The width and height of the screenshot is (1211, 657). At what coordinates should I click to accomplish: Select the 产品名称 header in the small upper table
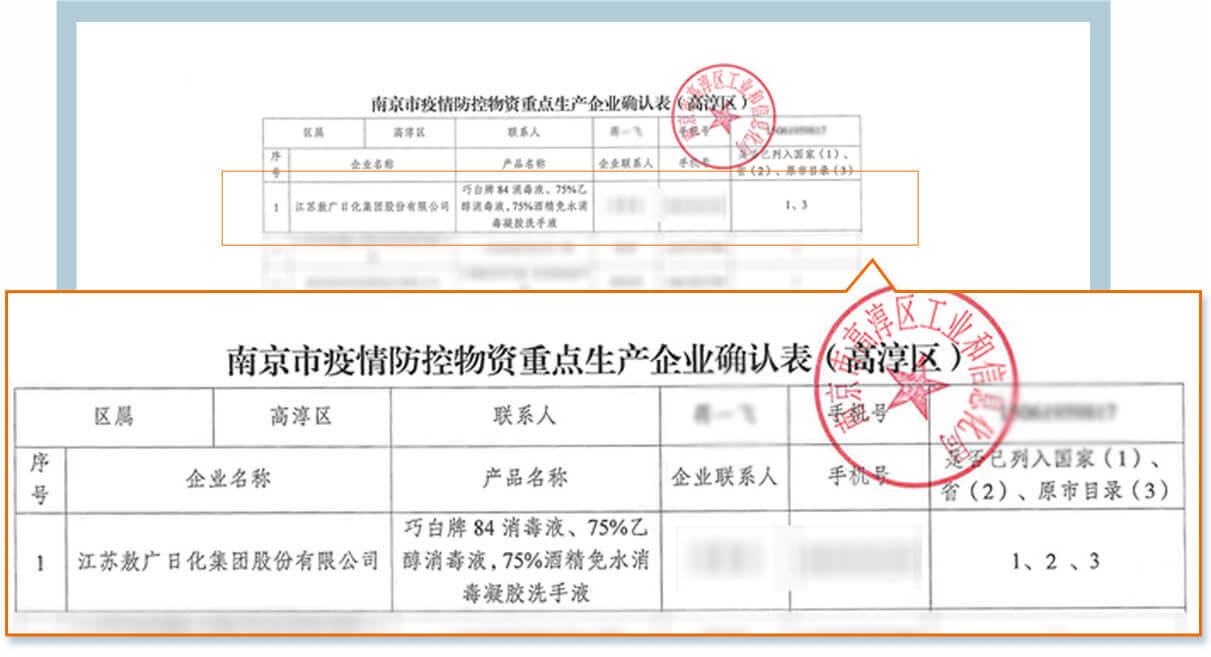524,163
